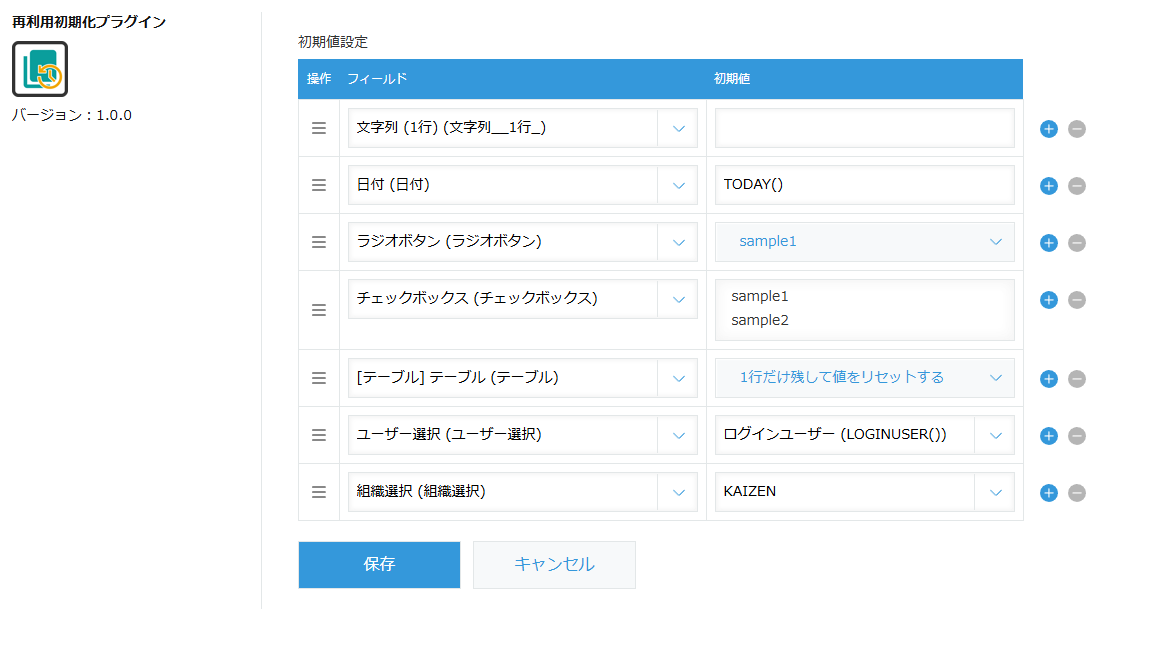Add a new row below the 文字列 field
The height and width of the screenshot is (657, 1168).
[1048, 128]
